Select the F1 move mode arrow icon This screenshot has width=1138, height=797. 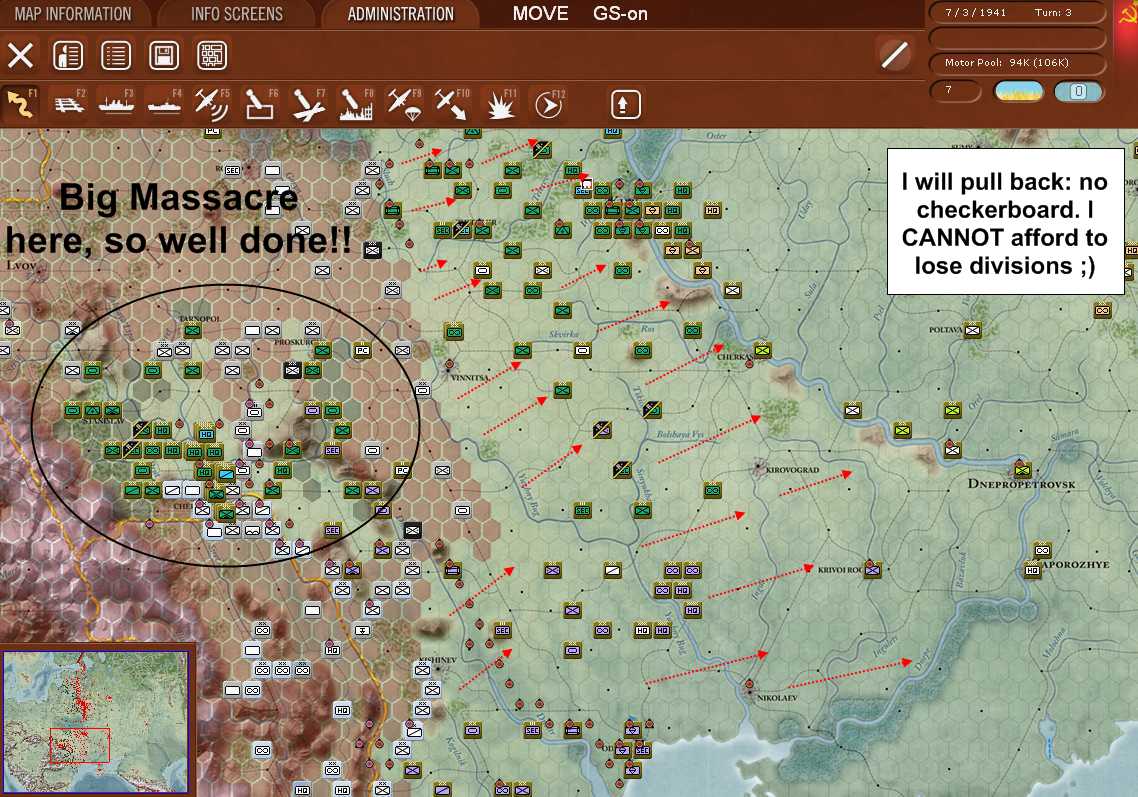coord(20,104)
